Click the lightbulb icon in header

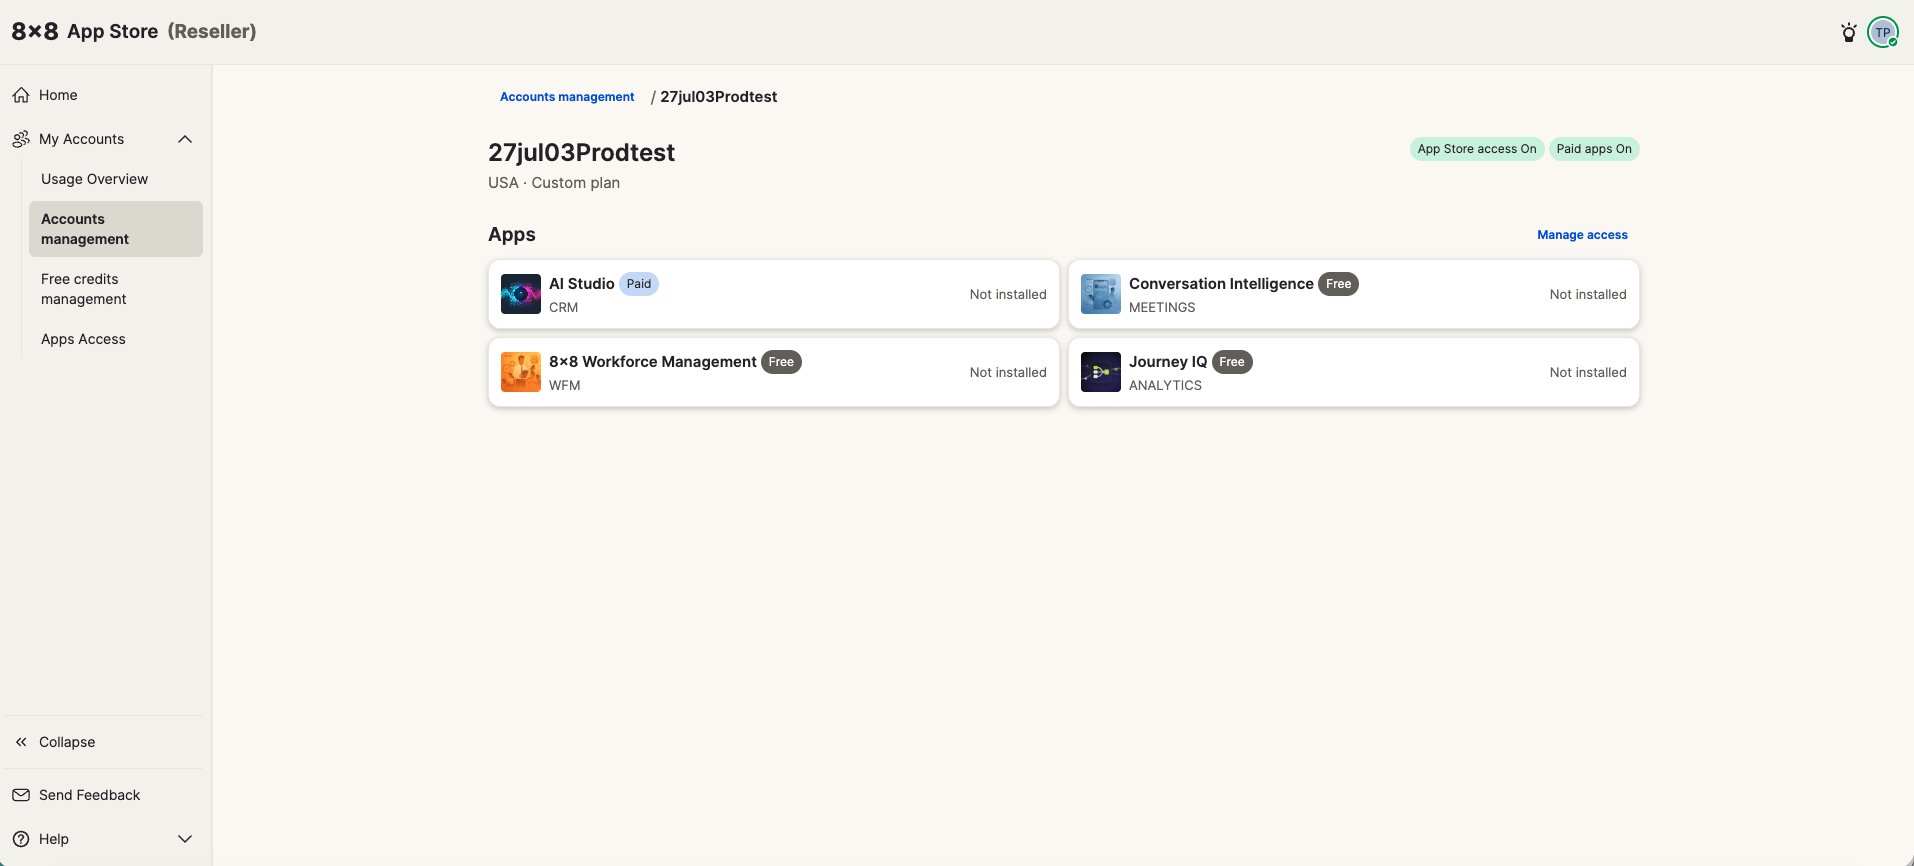click(x=1849, y=32)
